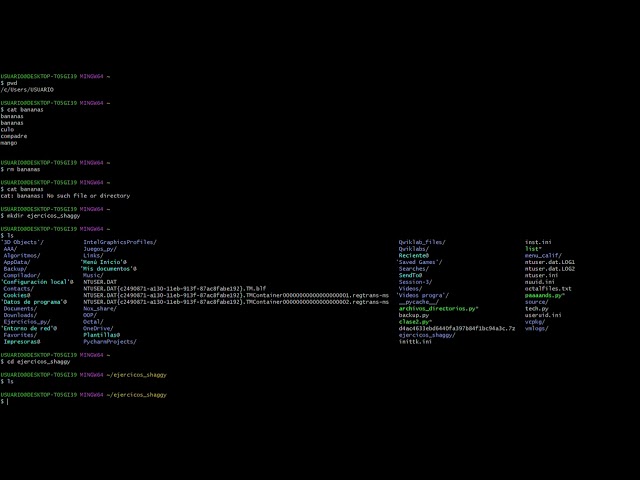
Task: Click the plain NTUSER.DAT file name
Action: tap(100, 282)
